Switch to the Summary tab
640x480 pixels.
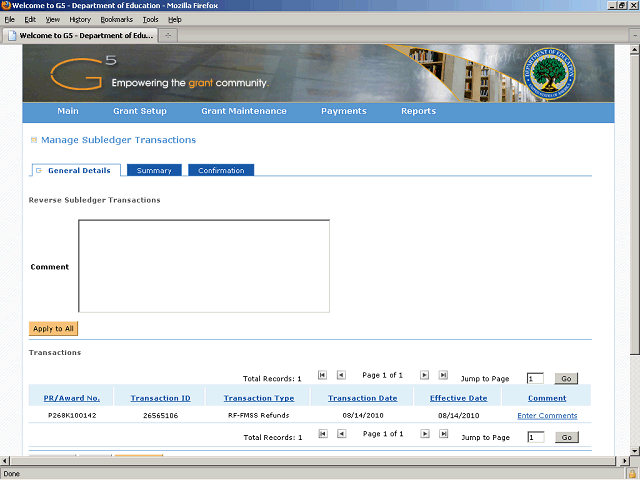154,170
